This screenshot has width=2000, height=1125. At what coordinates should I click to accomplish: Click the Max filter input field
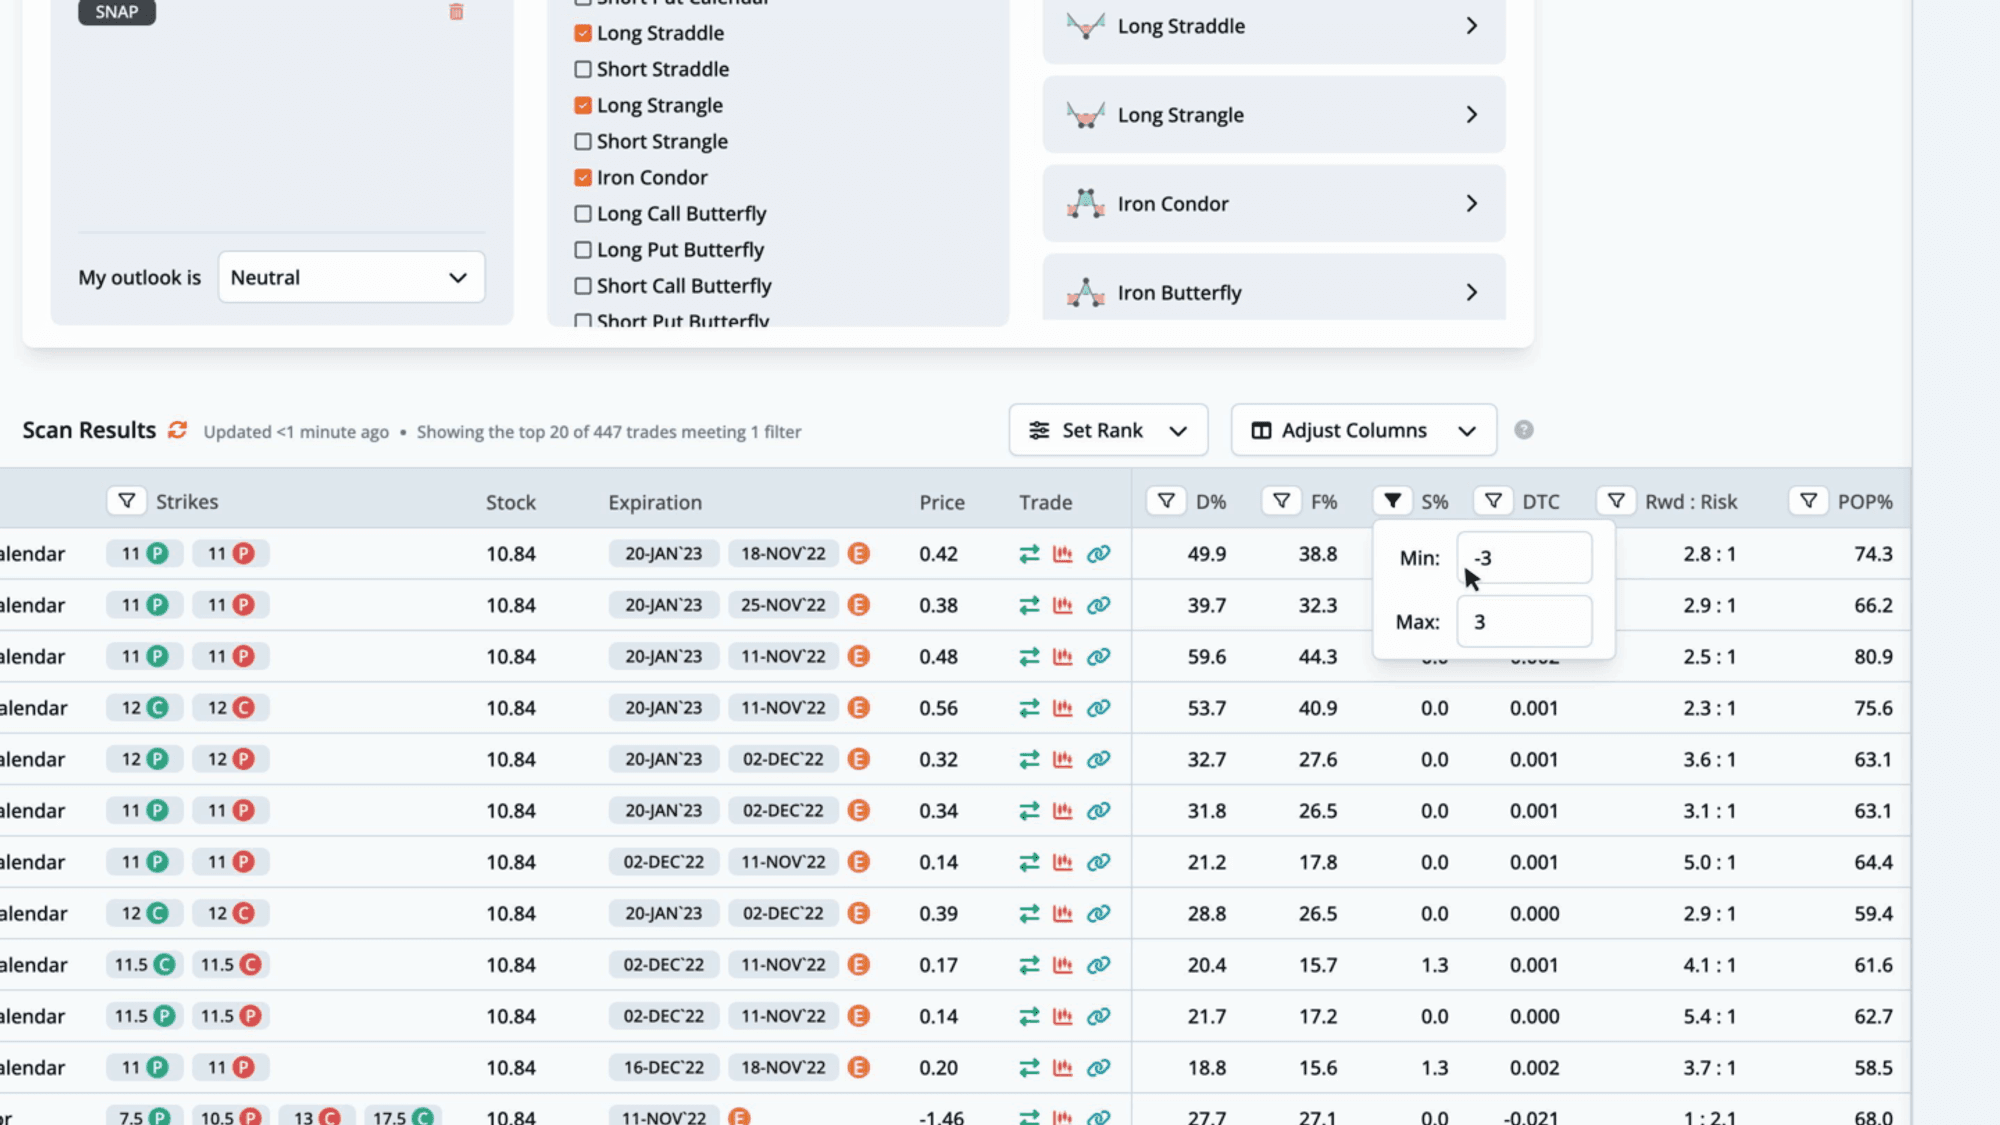pos(1524,622)
